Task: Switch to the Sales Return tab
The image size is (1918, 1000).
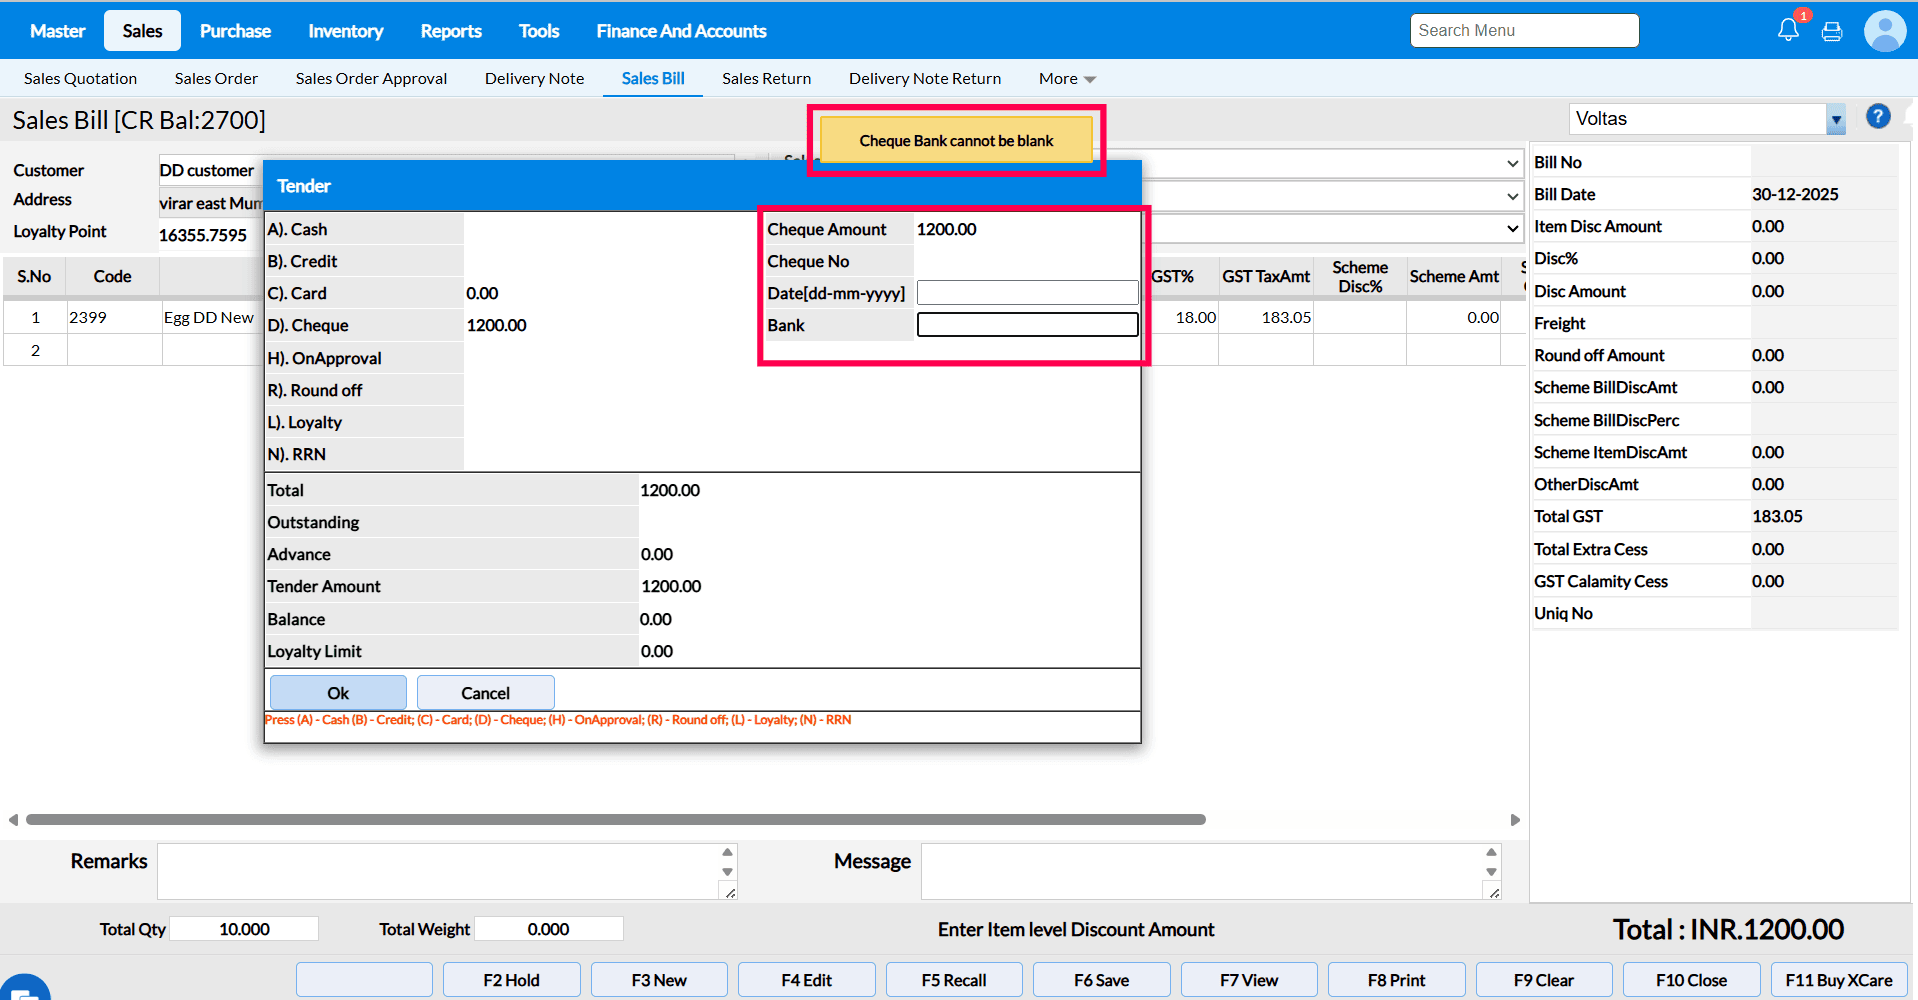Action: [x=766, y=79]
